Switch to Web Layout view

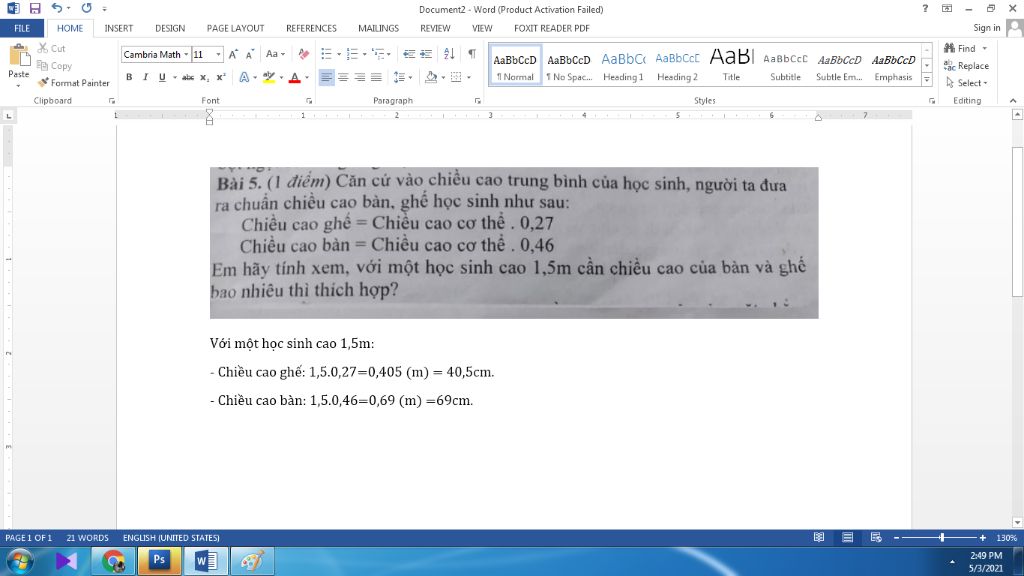(876, 537)
